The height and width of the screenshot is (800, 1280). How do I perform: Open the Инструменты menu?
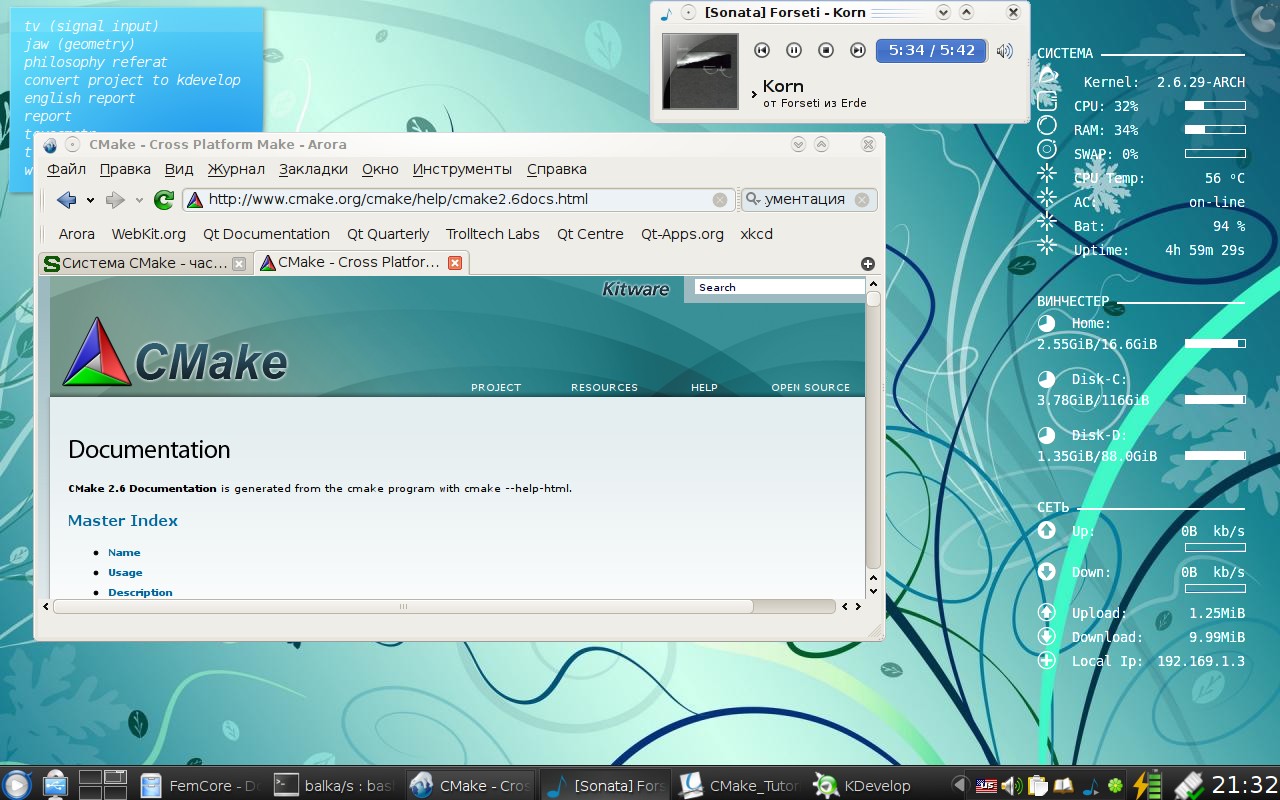462,169
